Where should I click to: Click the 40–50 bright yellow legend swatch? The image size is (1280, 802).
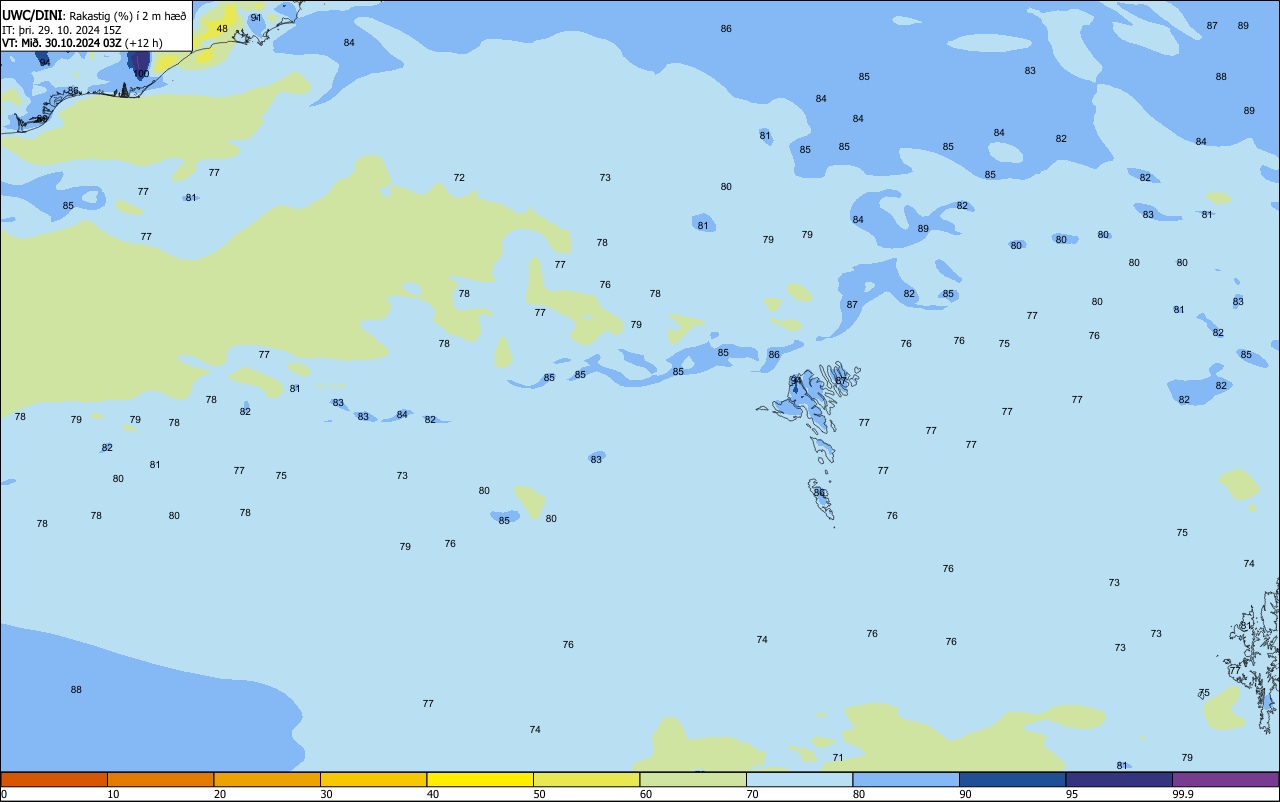tap(480, 779)
